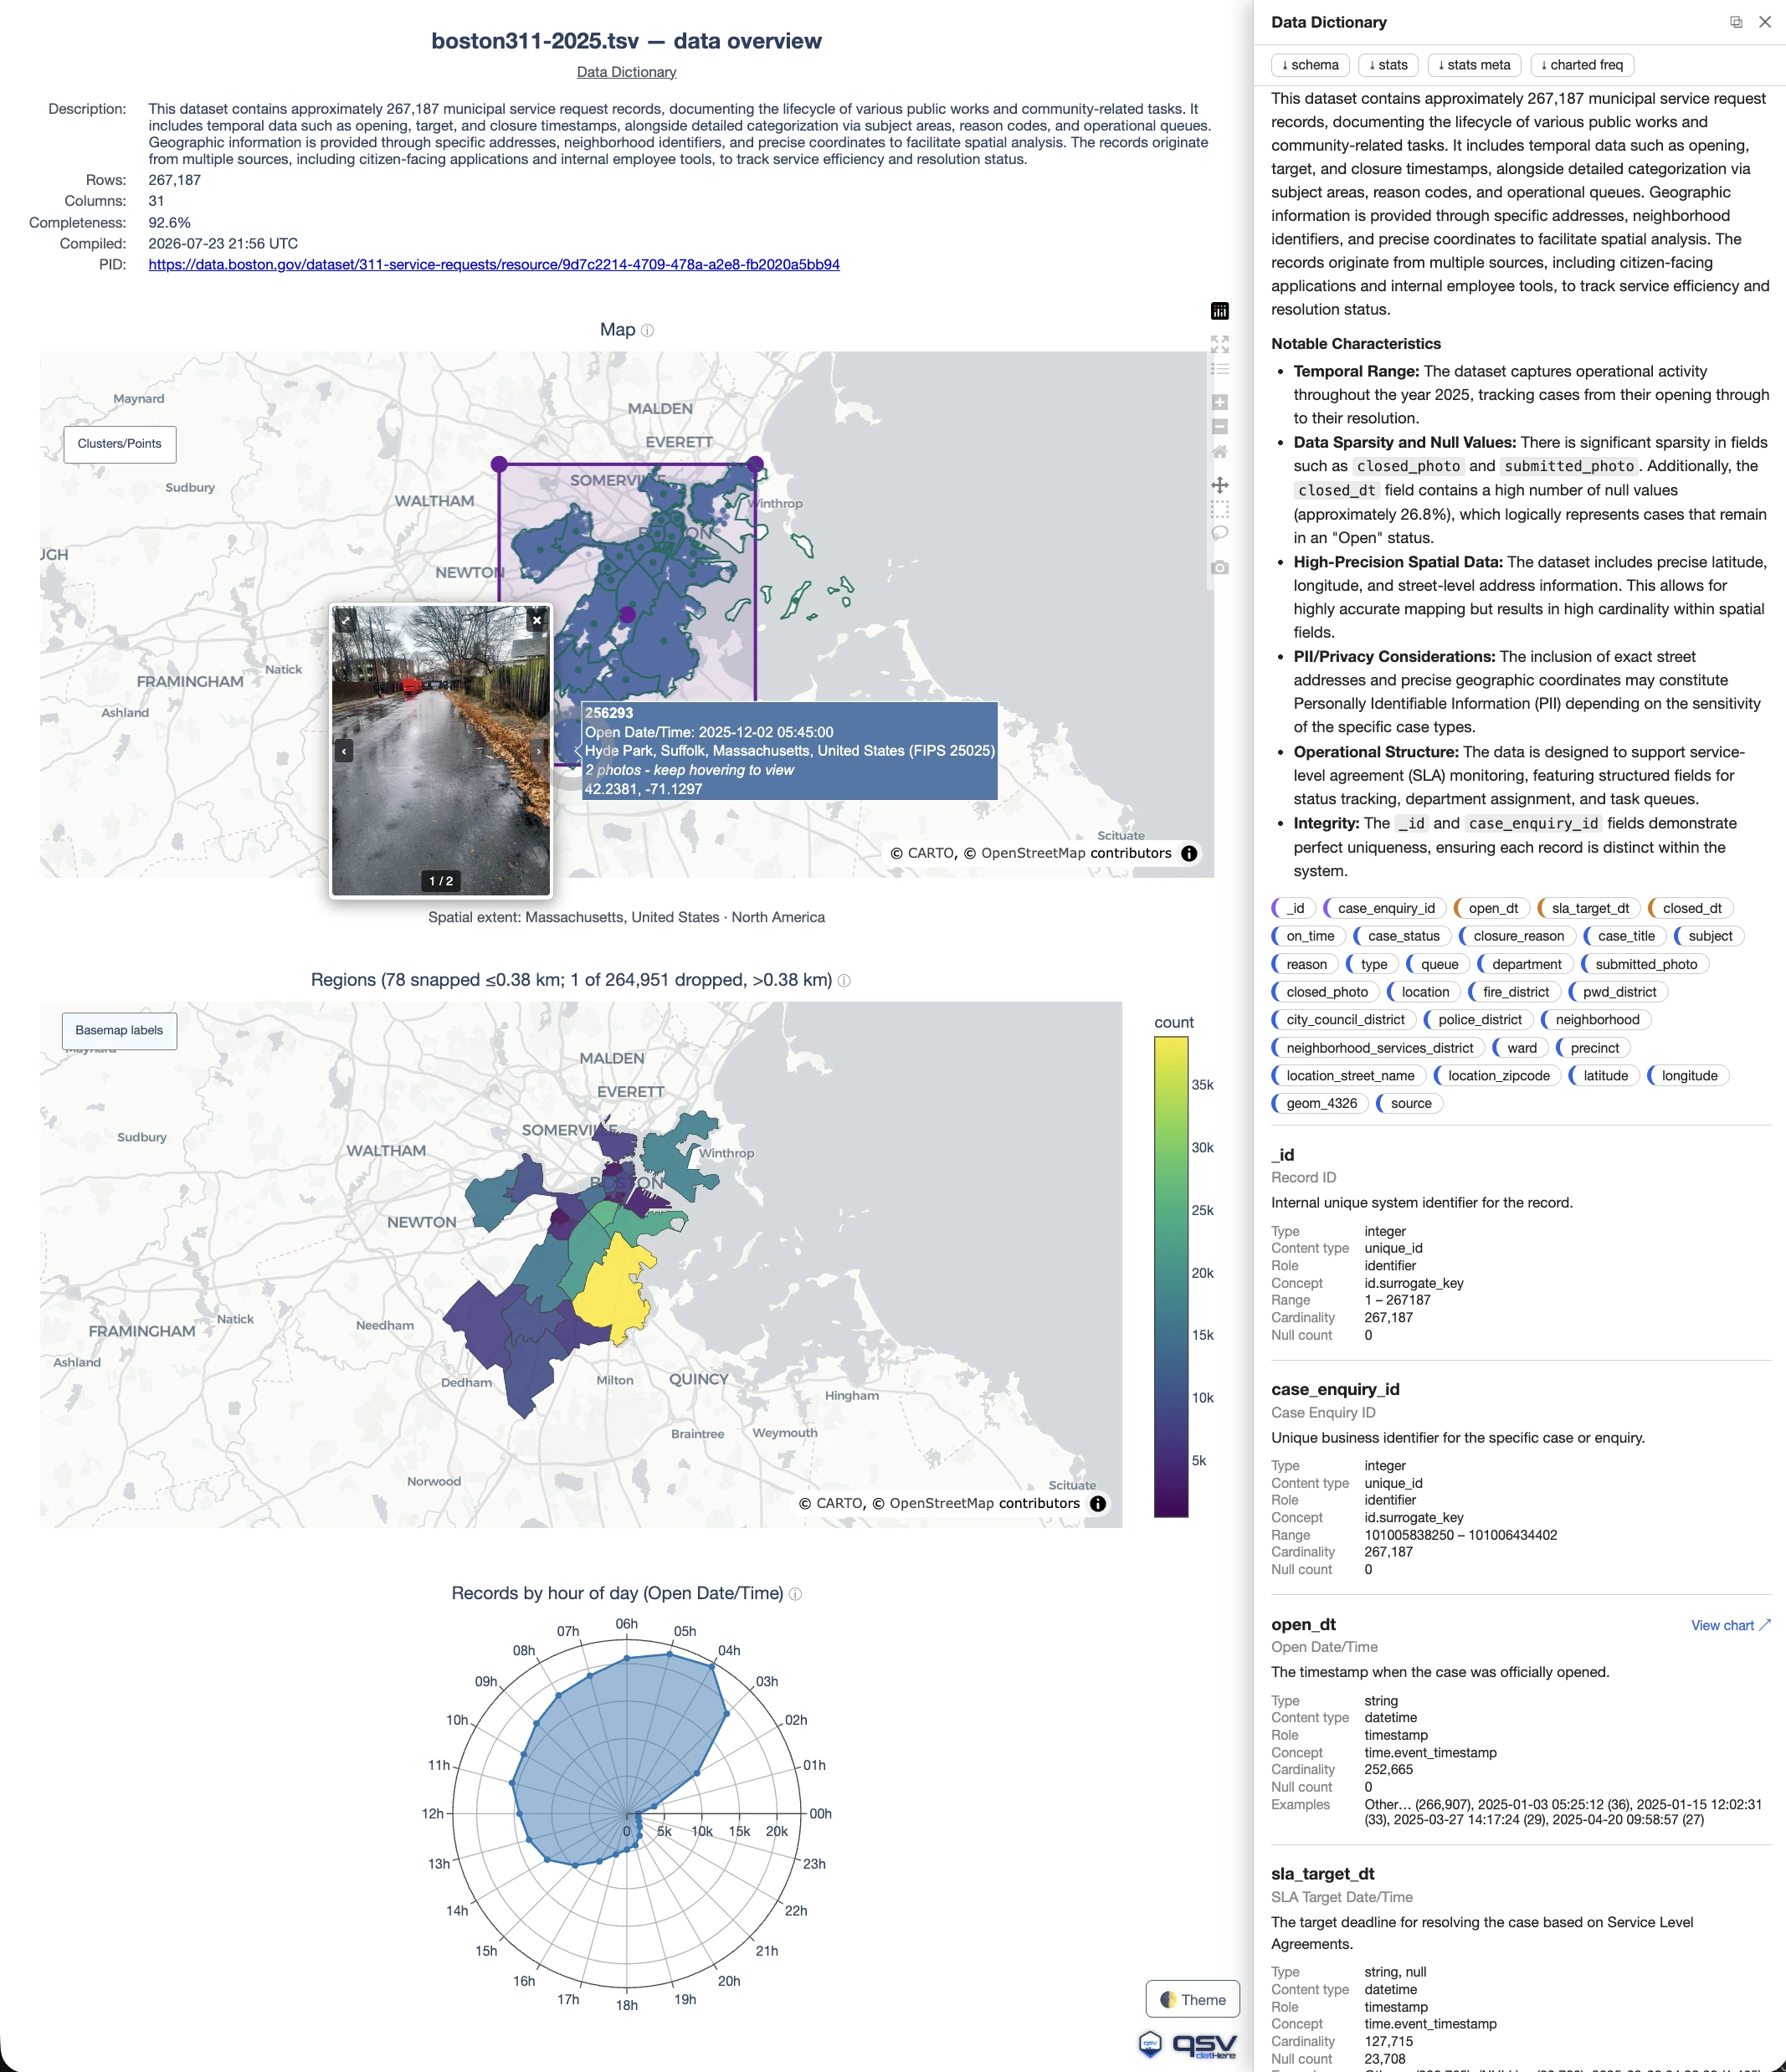This screenshot has height=2072, width=1786.
Task: Expand the photo popup to full size
Action: pyautogui.click(x=345, y=620)
